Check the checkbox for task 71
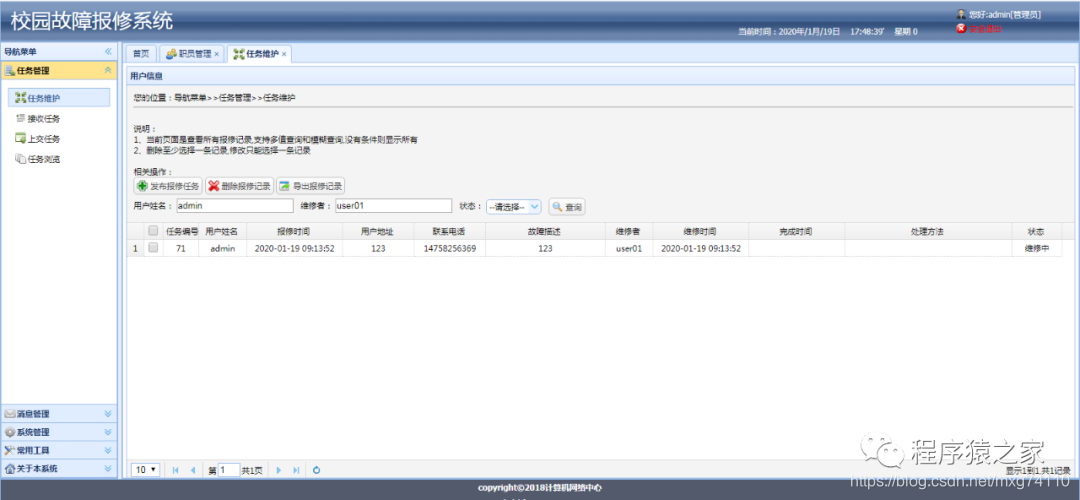 [x=154, y=248]
